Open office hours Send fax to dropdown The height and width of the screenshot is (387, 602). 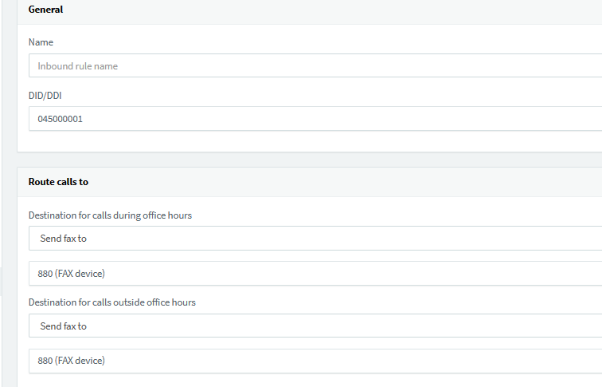[315, 238]
